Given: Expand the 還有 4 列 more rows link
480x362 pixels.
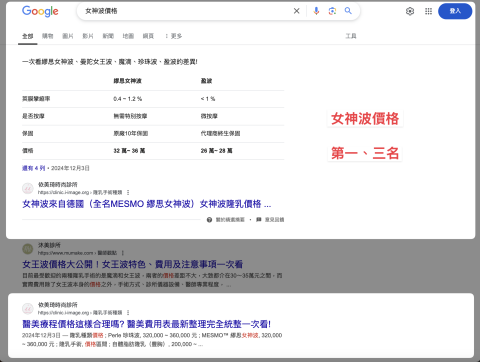Looking at the screenshot, I should (33, 168).
